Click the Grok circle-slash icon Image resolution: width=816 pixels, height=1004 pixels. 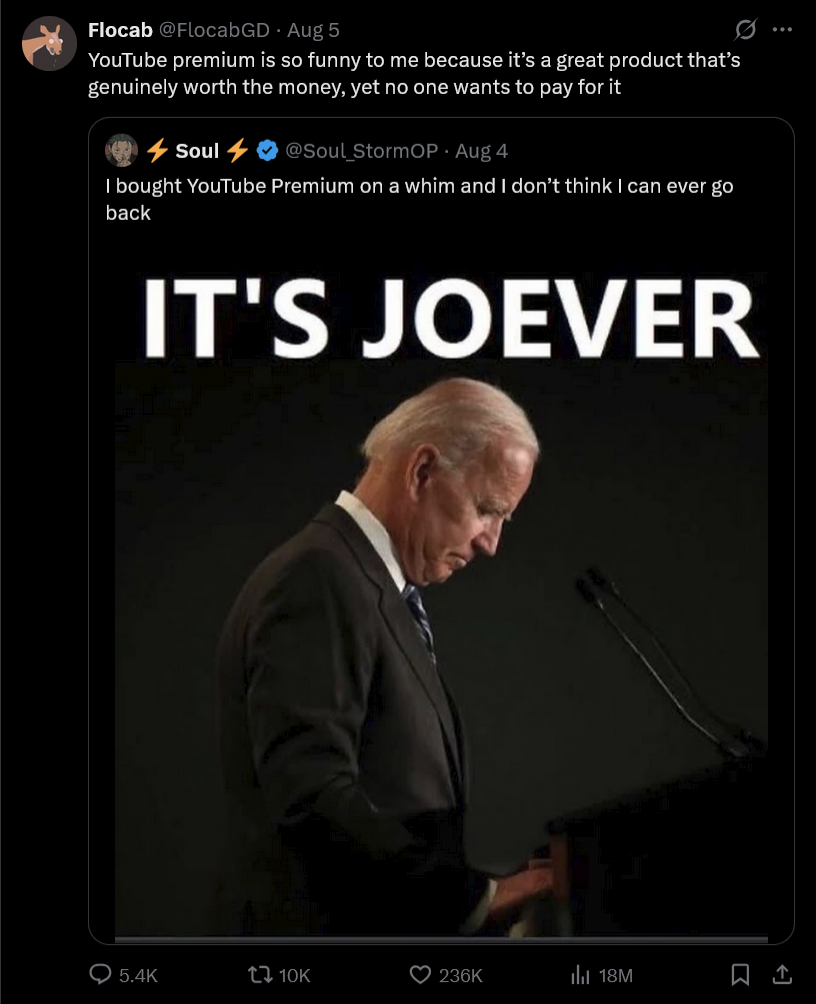[x=746, y=29]
